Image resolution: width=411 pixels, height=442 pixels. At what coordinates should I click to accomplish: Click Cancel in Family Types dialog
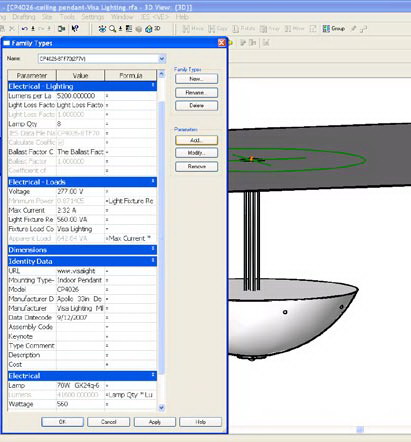pos(108,422)
